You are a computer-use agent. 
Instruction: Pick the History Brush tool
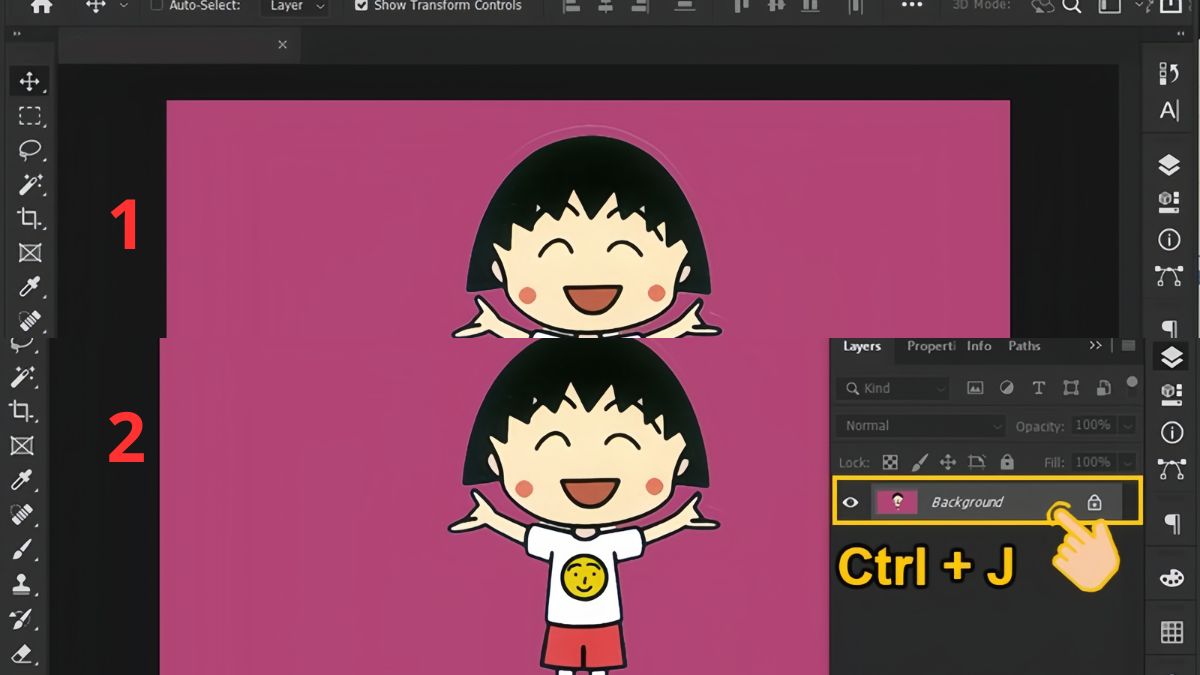pos(21,619)
